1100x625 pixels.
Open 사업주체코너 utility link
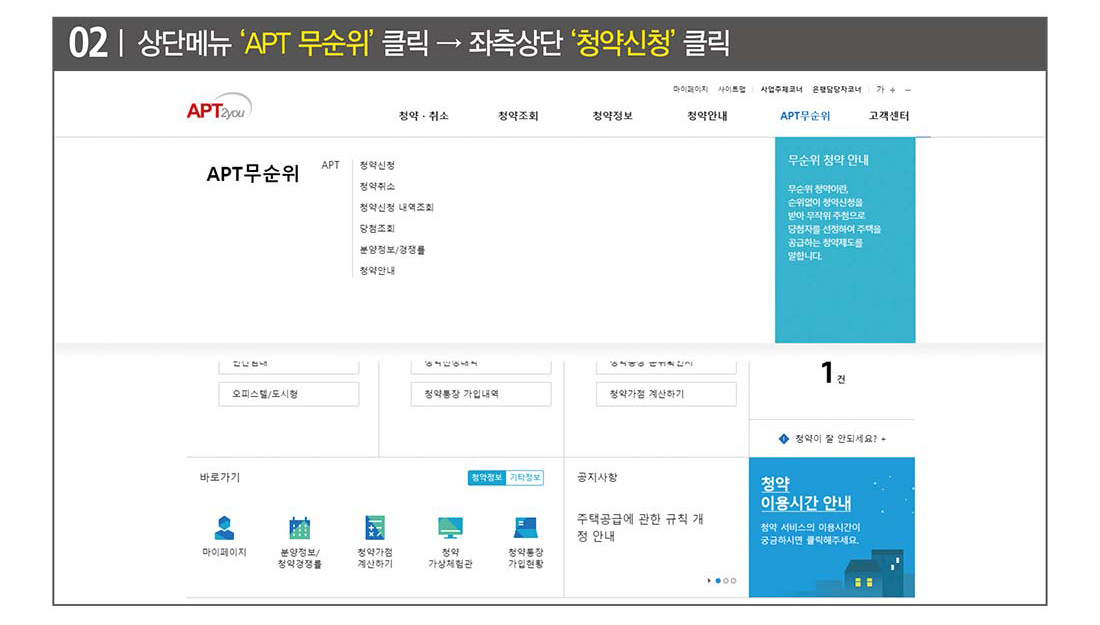coord(782,90)
